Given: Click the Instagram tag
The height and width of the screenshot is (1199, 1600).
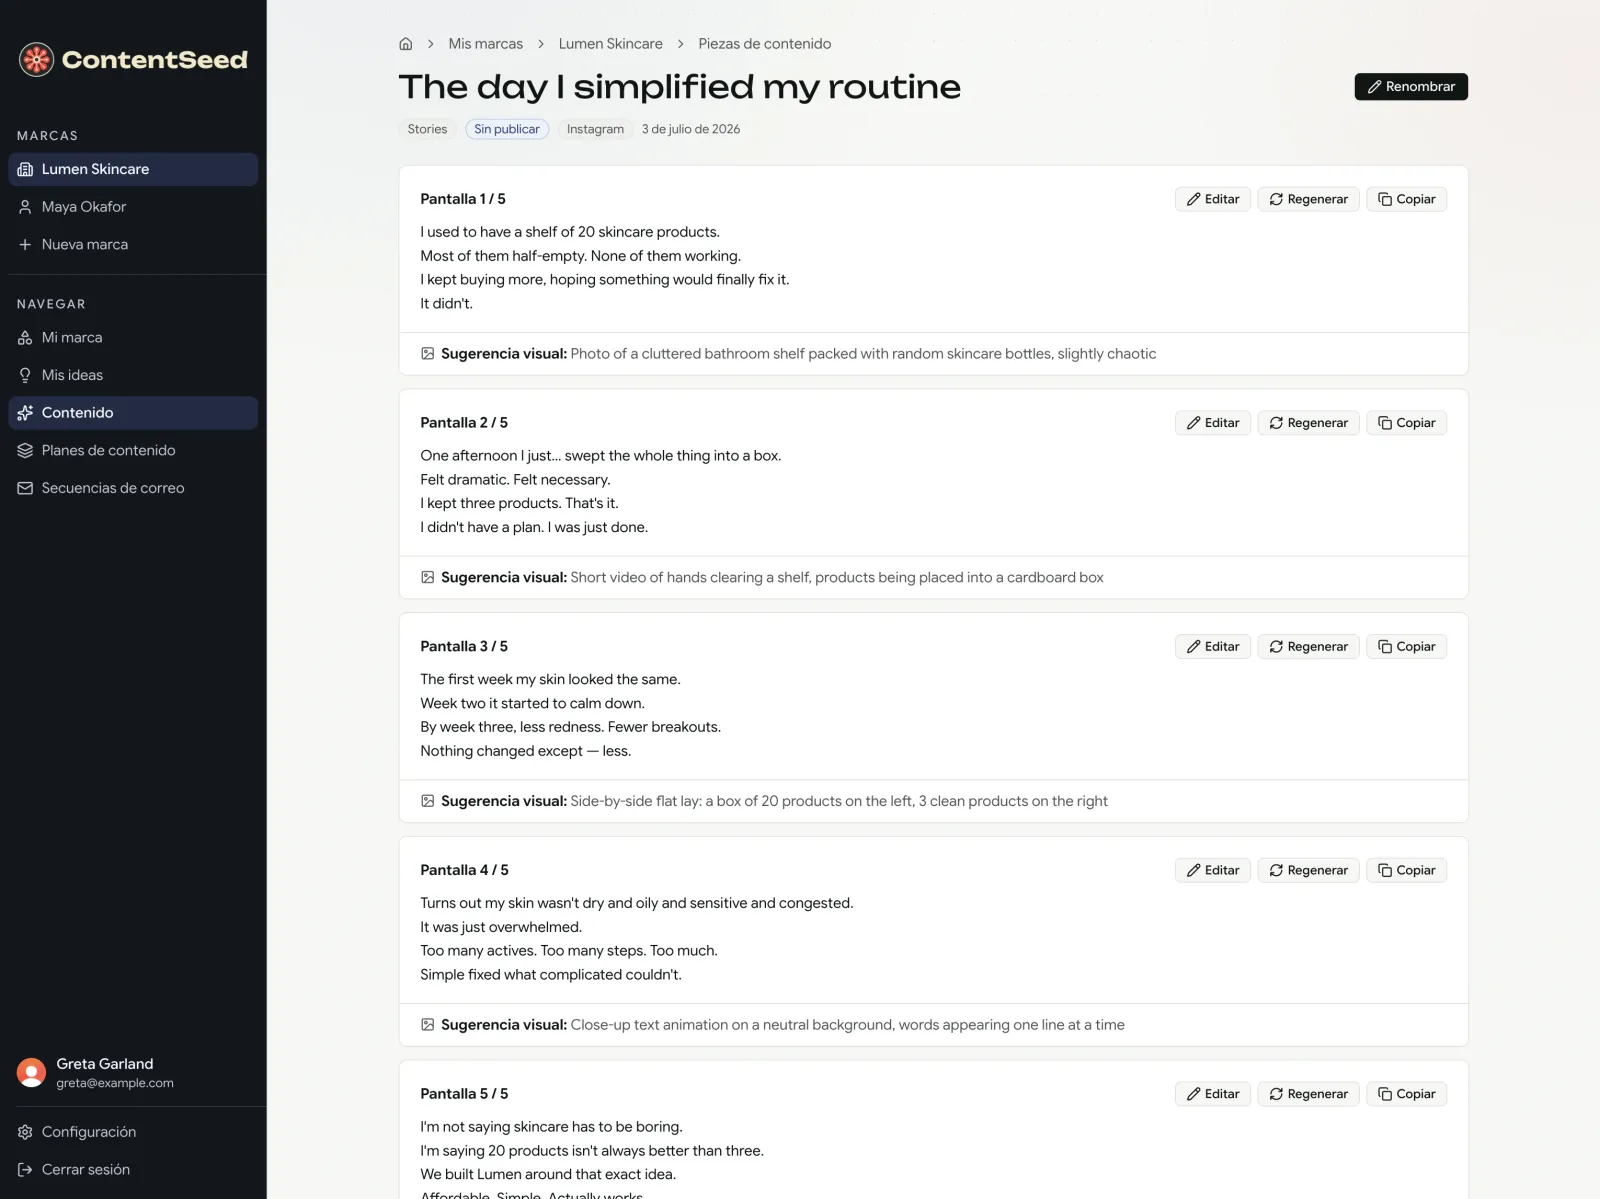Looking at the screenshot, I should (595, 129).
